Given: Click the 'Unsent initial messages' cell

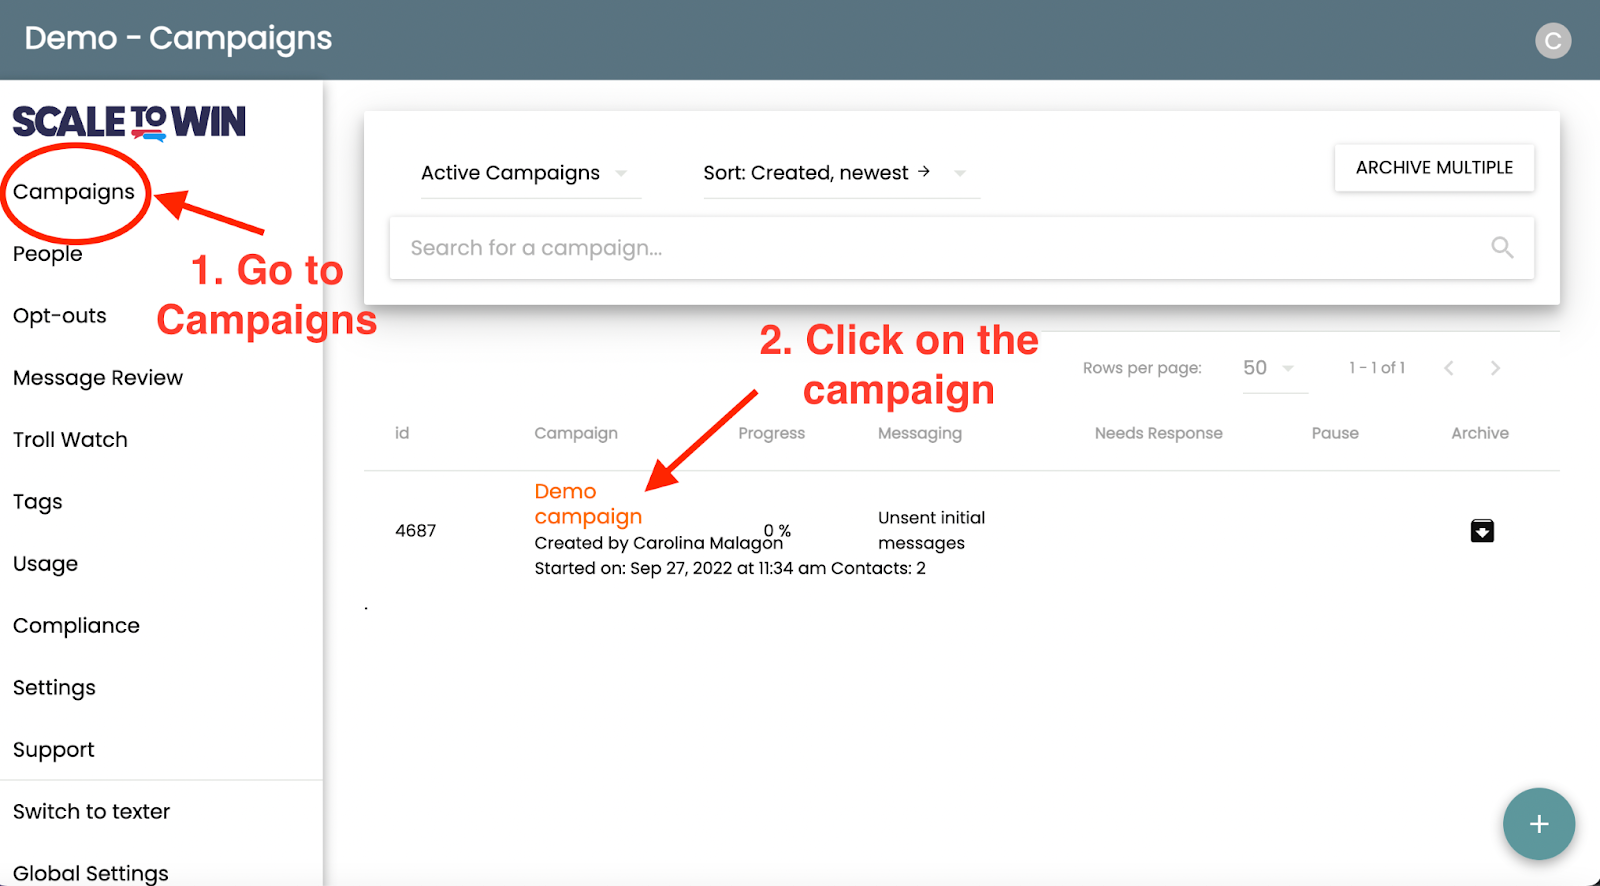Looking at the screenshot, I should (931, 530).
